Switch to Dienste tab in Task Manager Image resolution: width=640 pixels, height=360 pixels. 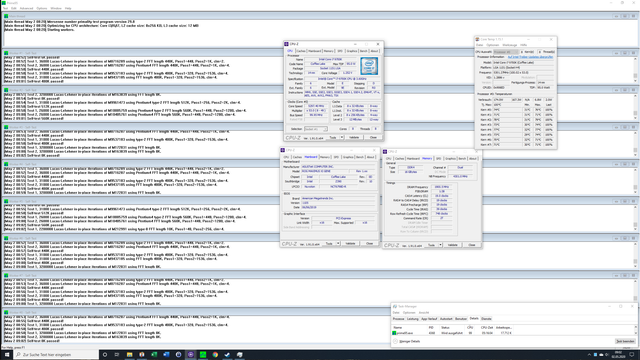(487, 319)
